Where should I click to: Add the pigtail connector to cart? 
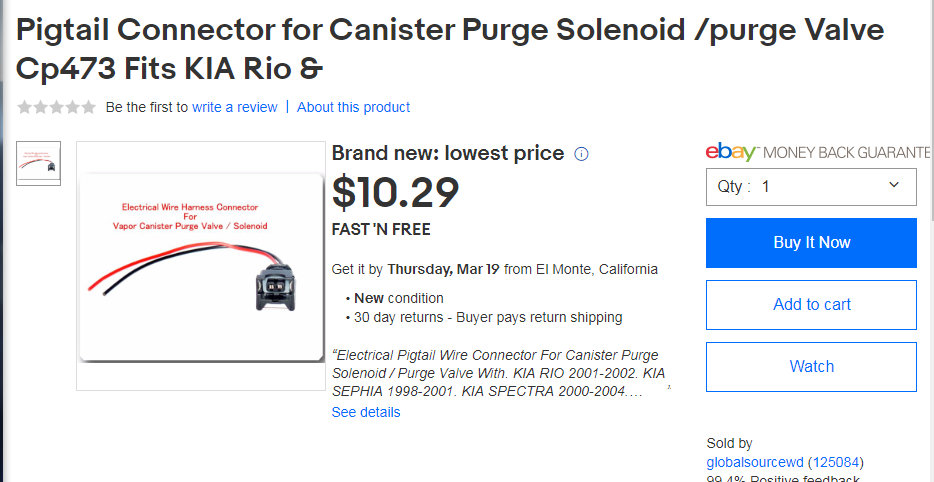[811, 304]
